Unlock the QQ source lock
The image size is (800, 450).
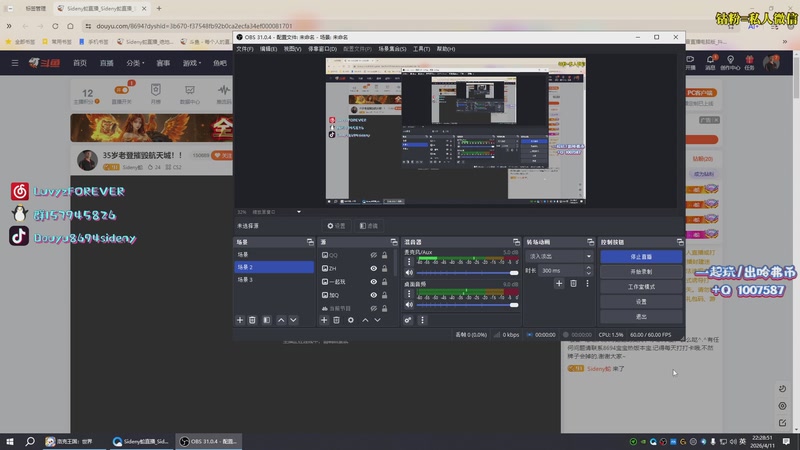pos(385,255)
